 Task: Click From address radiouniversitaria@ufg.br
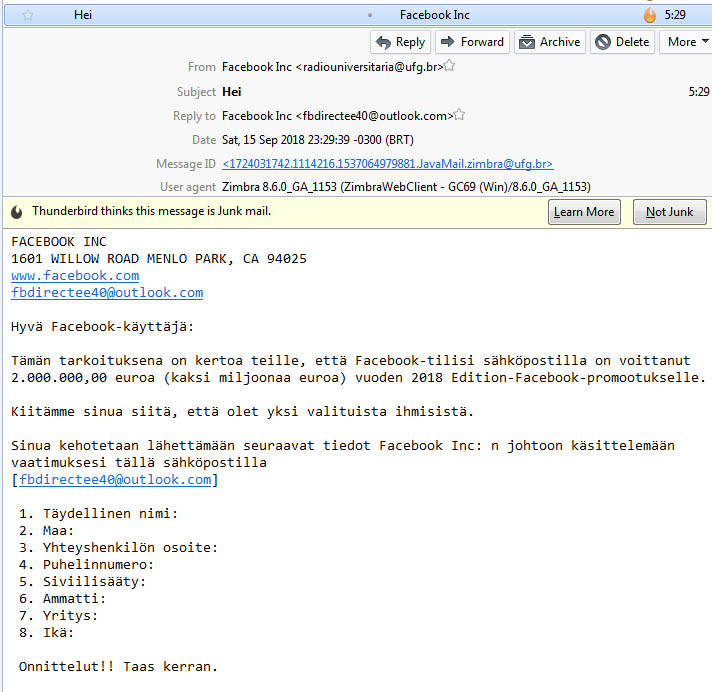click(x=332, y=67)
